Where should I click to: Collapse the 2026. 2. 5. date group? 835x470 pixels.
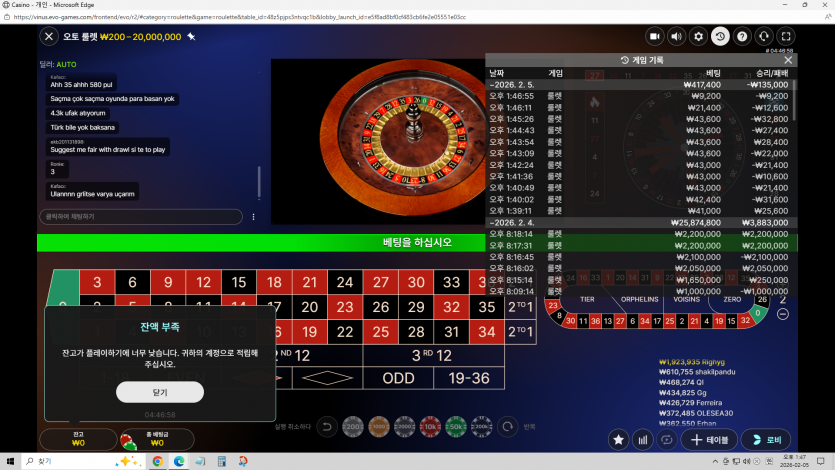(x=639, y=85)
